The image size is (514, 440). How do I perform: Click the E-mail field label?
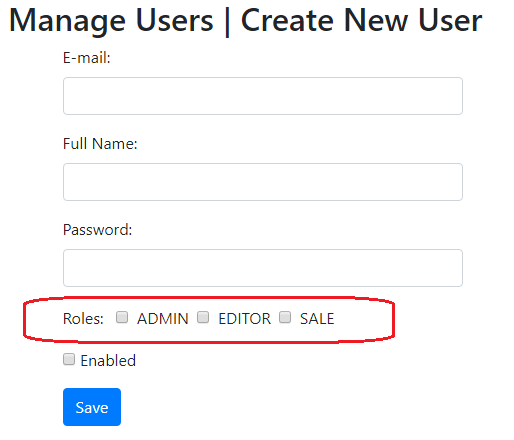tap(87, 58)
